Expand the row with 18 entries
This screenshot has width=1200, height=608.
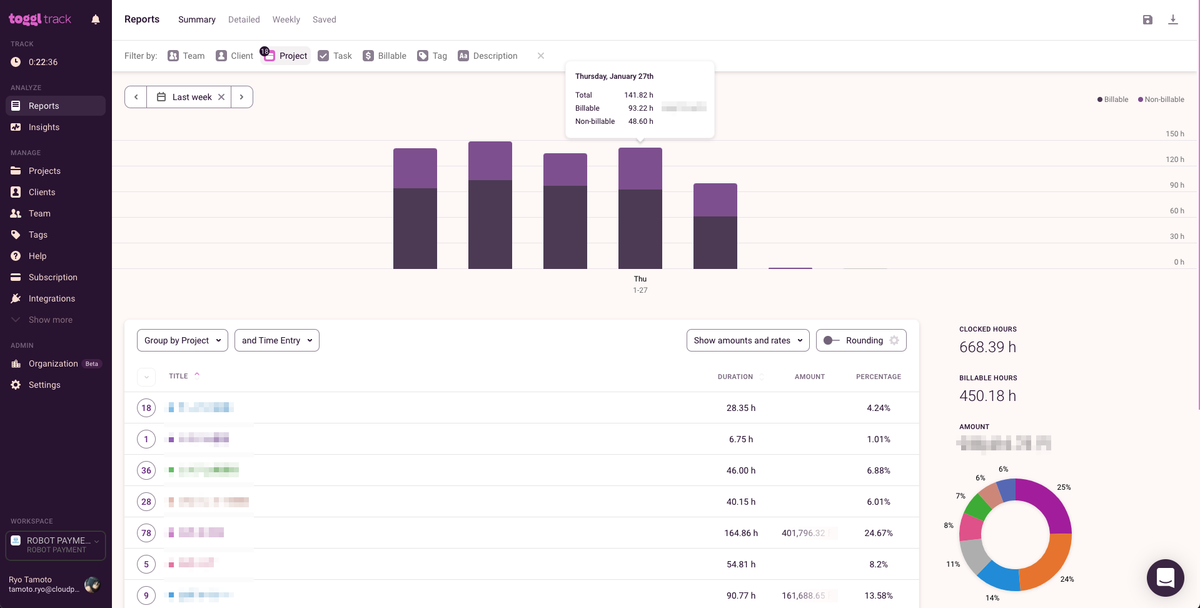[147, 408]
